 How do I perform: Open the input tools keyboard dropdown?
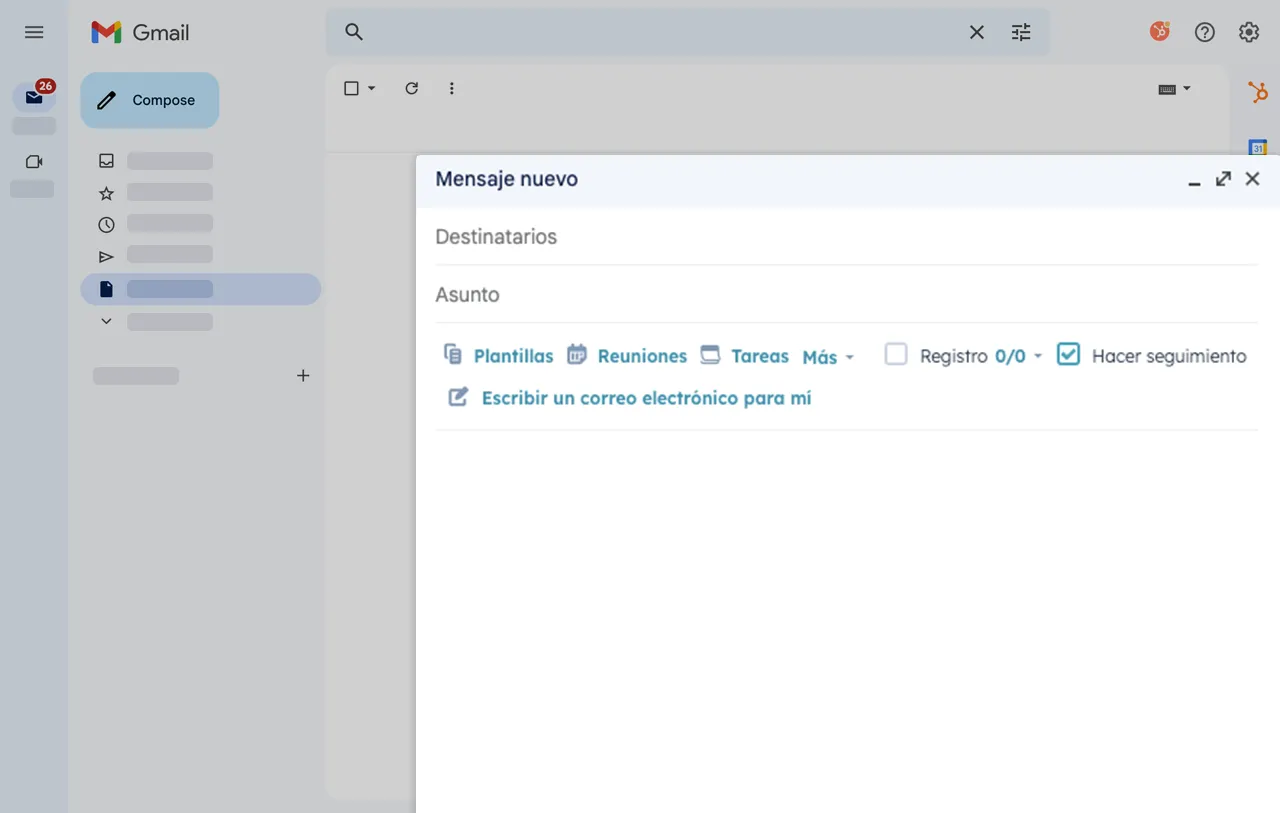coord(1175,88)
